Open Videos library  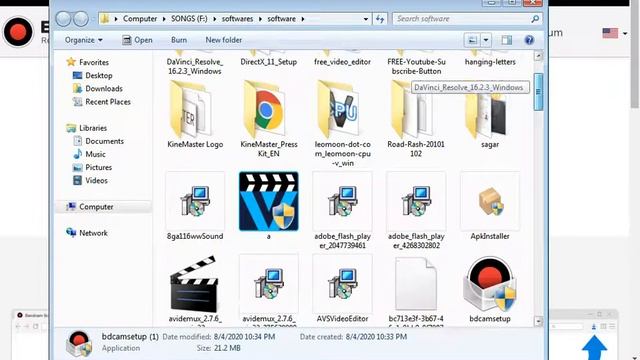pyautogui.click(x=90, y=180)
